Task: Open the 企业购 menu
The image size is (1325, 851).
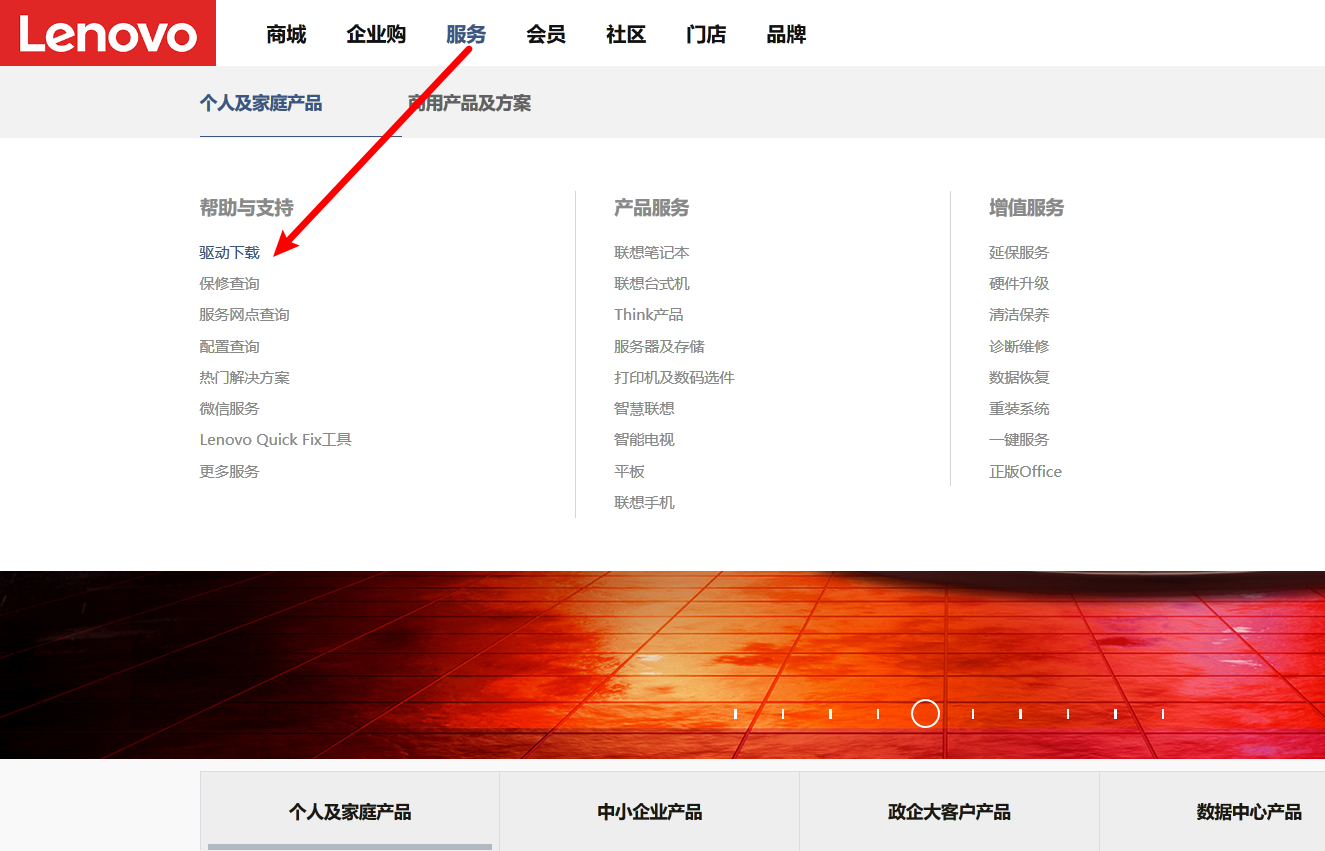Action: pos(376,35)
